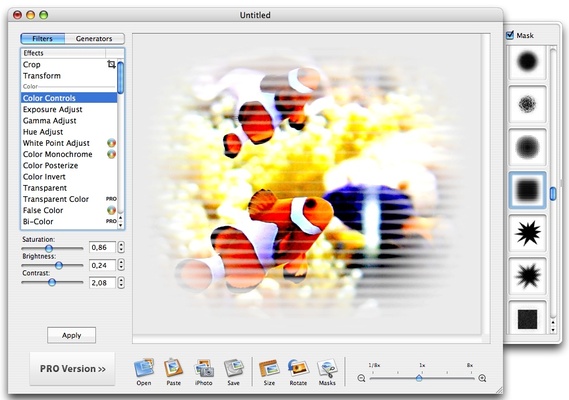
Task: Select the False Color effect
Action: (x=69, y=210)
